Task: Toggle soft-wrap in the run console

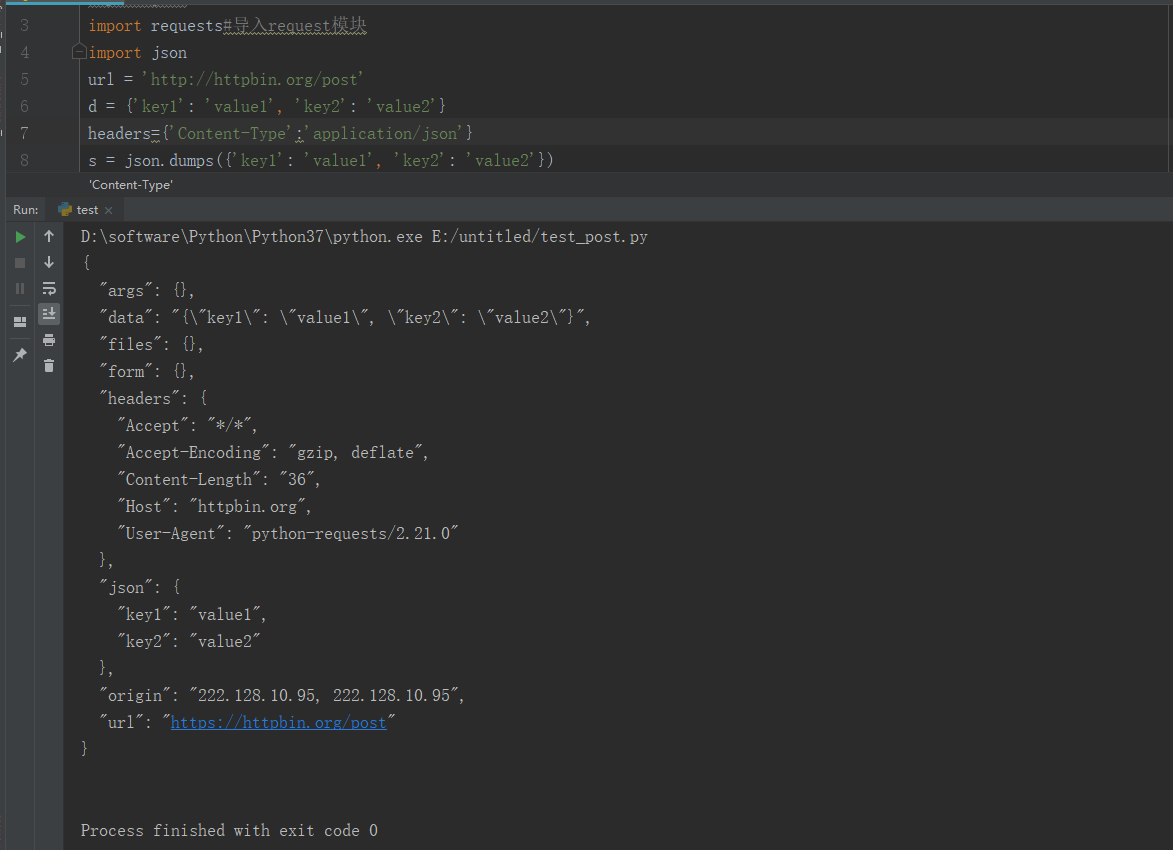Action: 49,288
